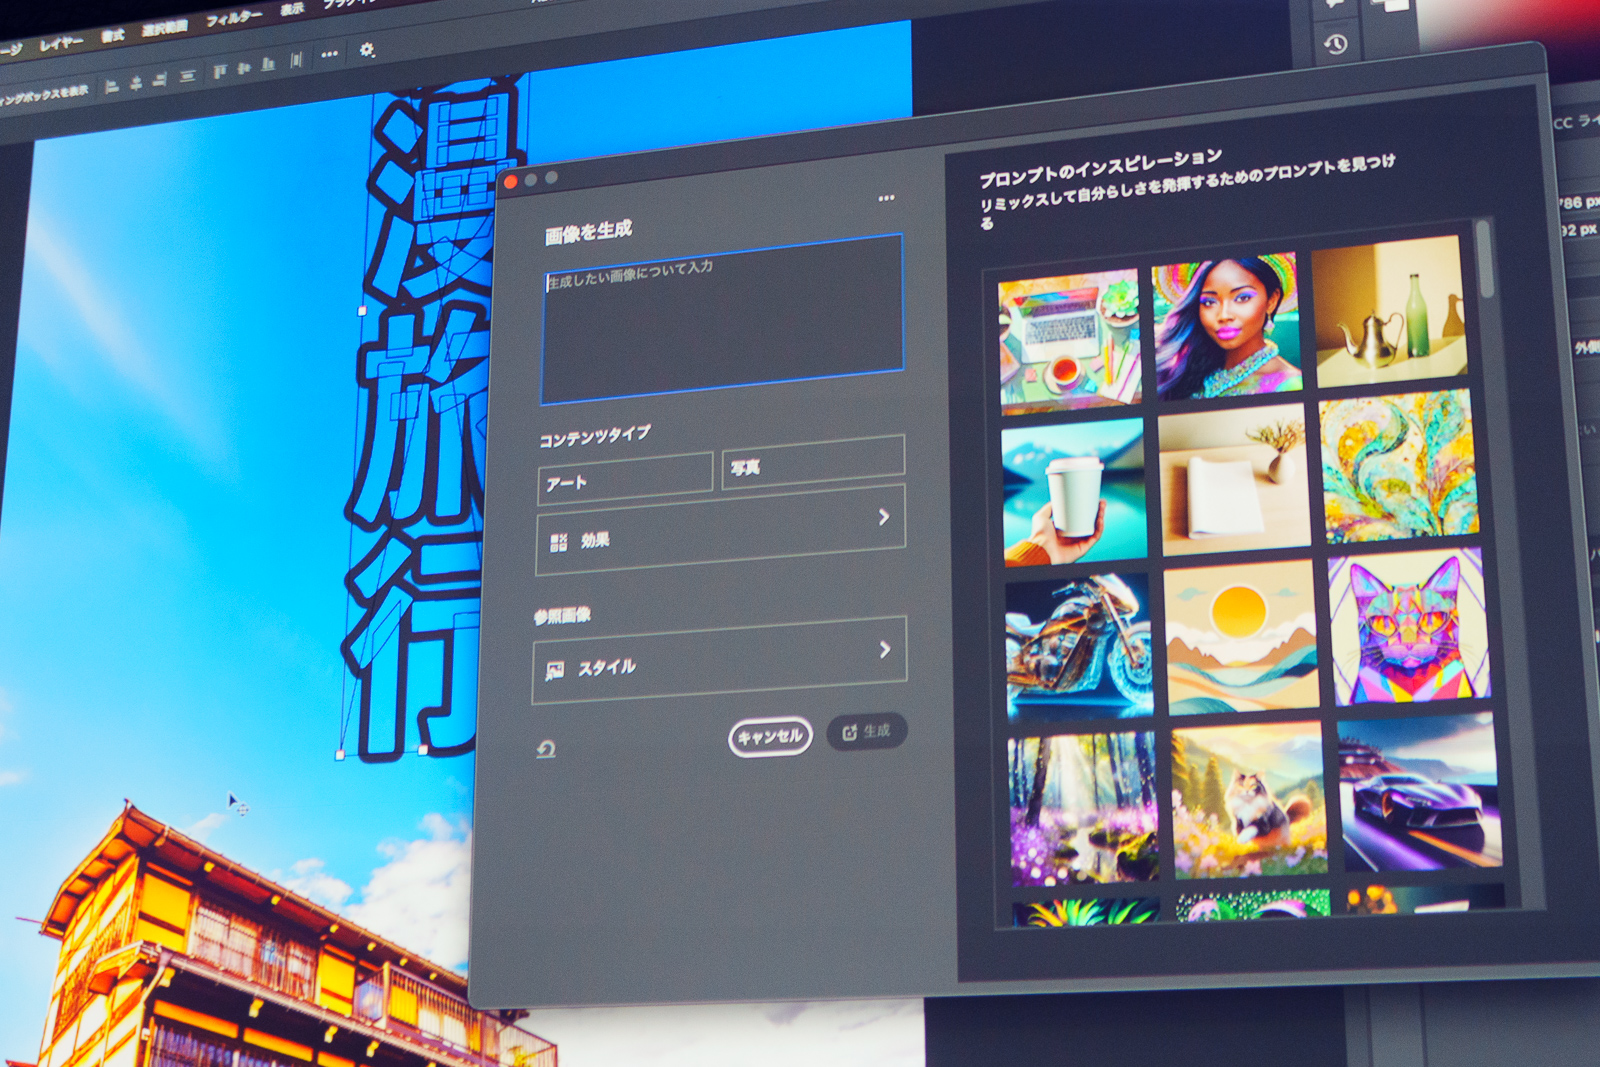Select the geometric cat thumbnail
This screenshot has width=1600, height=1067.
(1409, 626)
